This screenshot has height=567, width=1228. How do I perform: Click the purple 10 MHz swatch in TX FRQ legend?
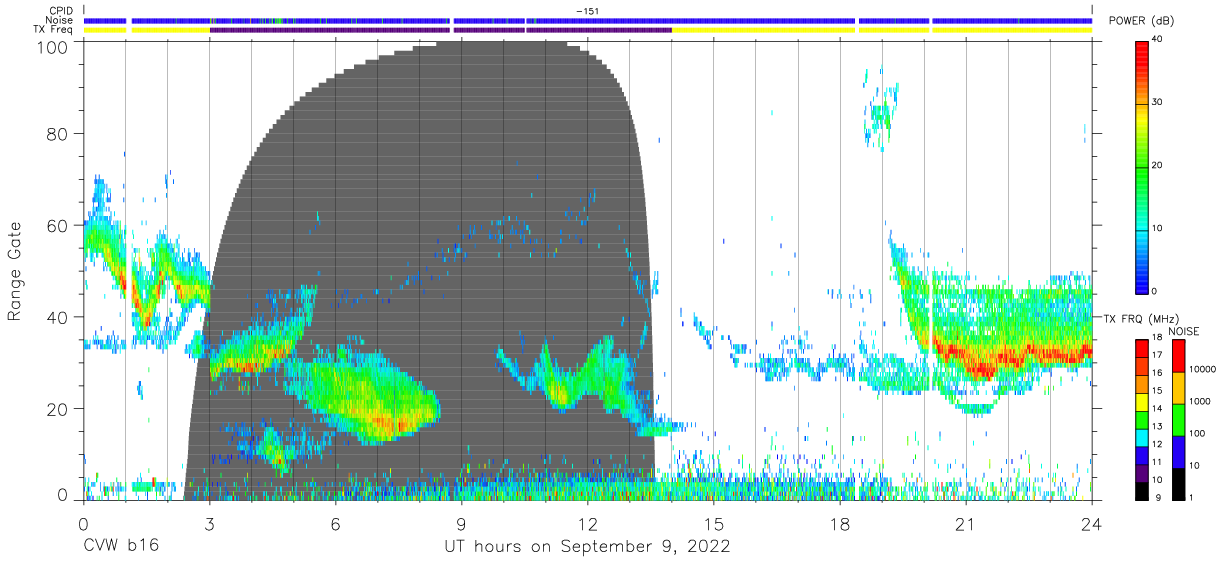coord(1142,471)
